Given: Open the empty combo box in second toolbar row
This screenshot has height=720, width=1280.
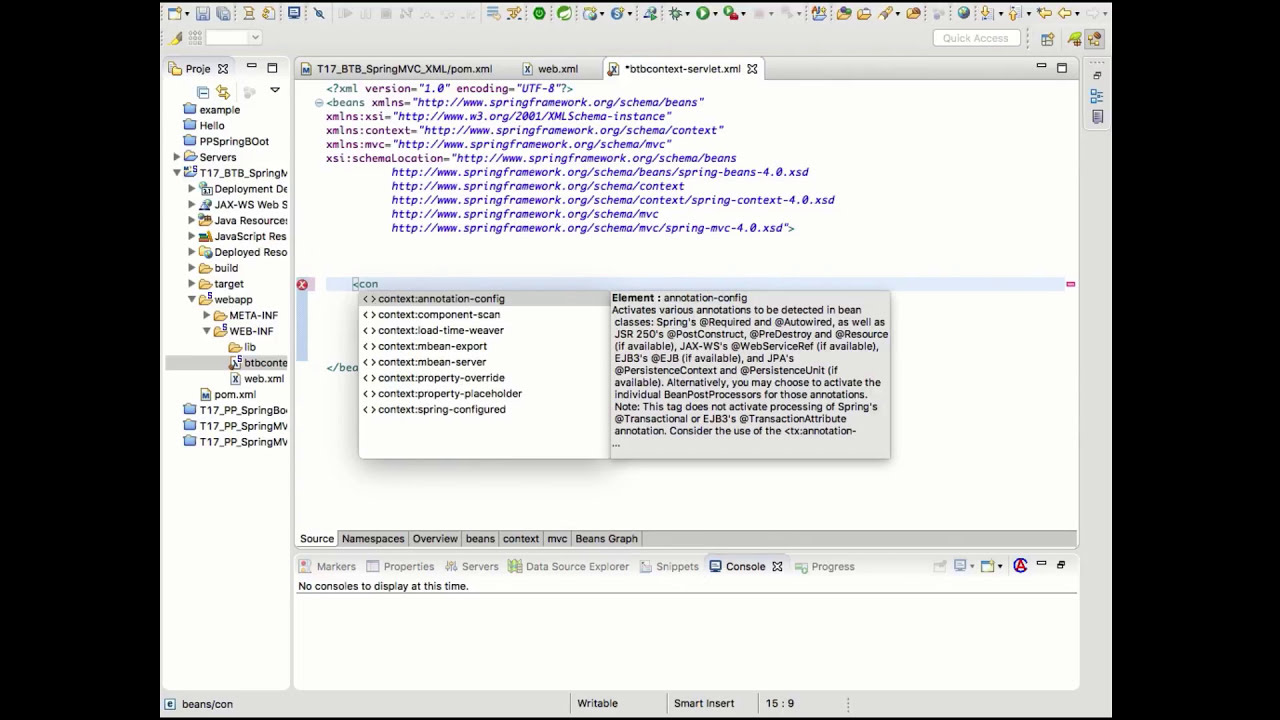Looking at the screenshot, I should pos(234,37).
